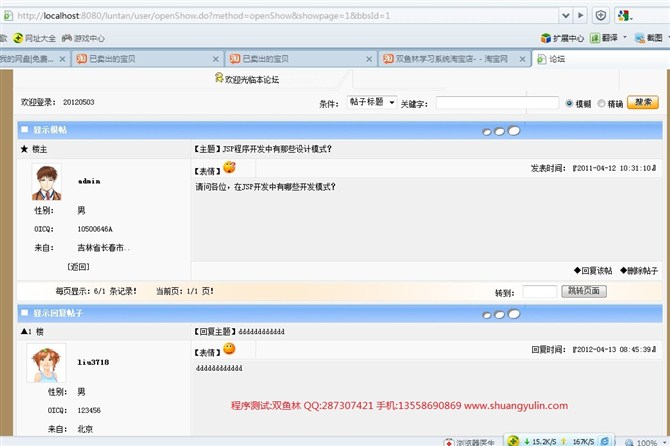Click OICQ number 10500646A
The width and height of the screenshot is (670, 446).
pyautogui.click(x=95, y=229)
